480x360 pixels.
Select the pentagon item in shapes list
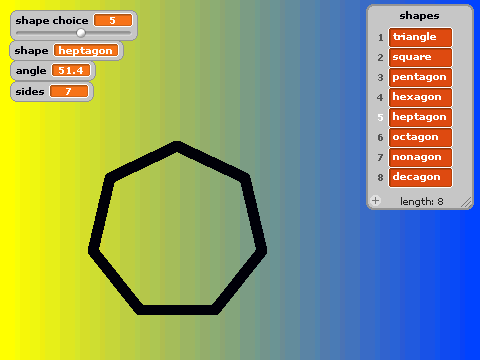[420, 77]
